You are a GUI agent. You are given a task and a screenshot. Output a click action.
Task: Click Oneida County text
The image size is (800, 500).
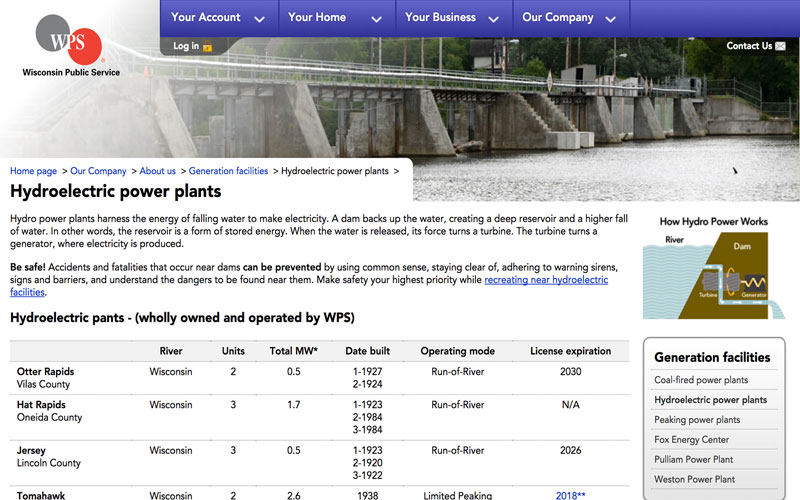(x=49, y=417)
